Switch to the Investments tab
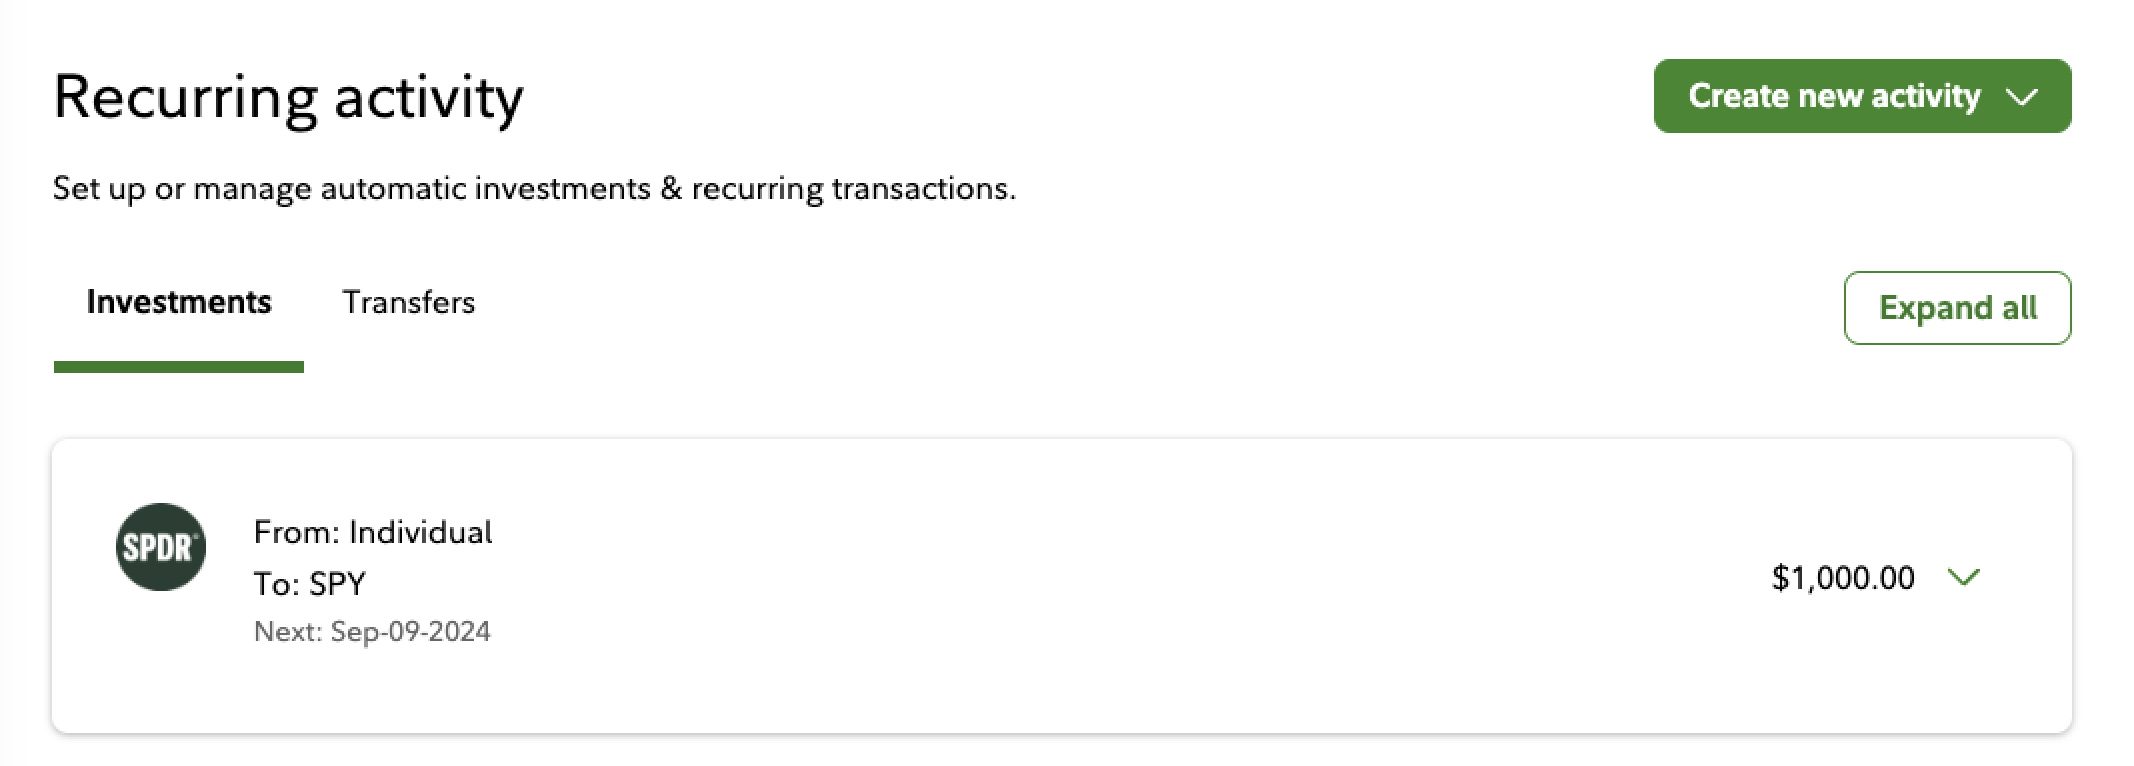Screen dimensions: 2134x766 (179, 302)
